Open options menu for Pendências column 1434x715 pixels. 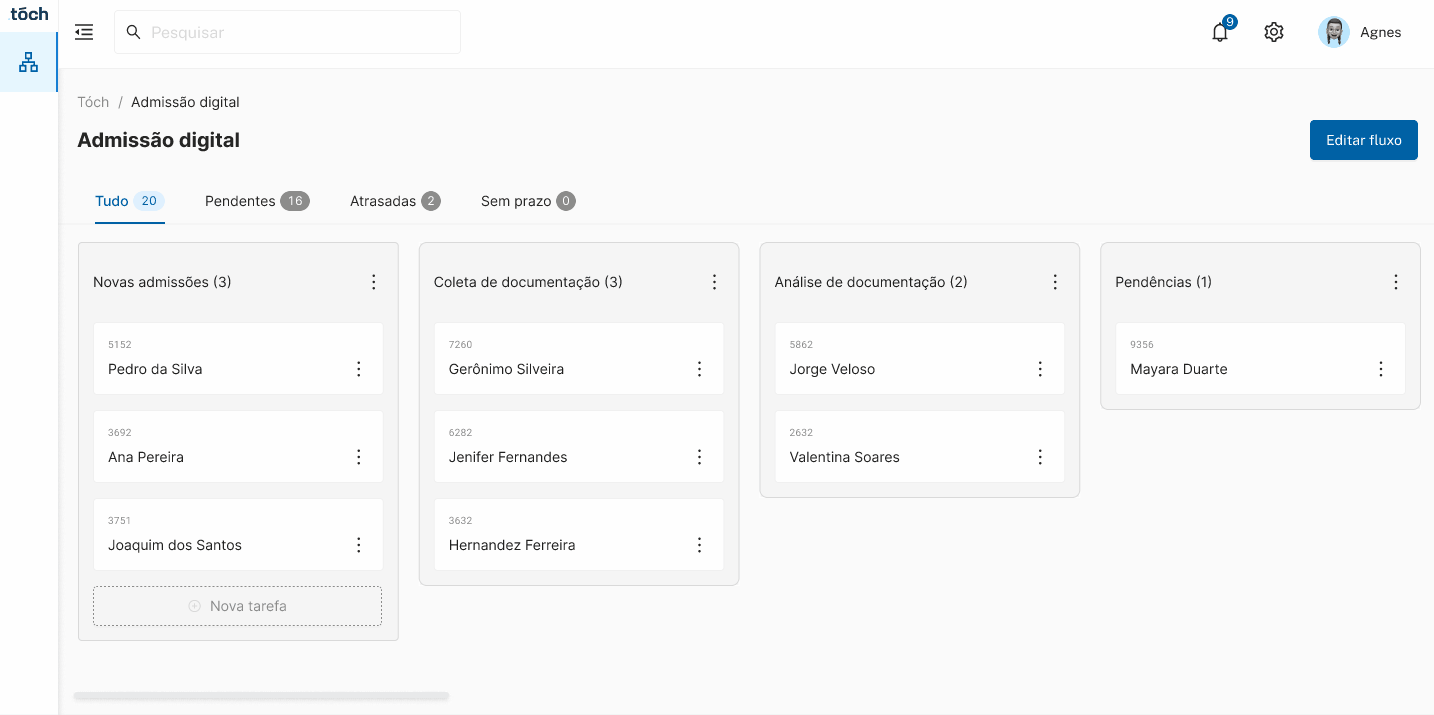pos(1396,282)
